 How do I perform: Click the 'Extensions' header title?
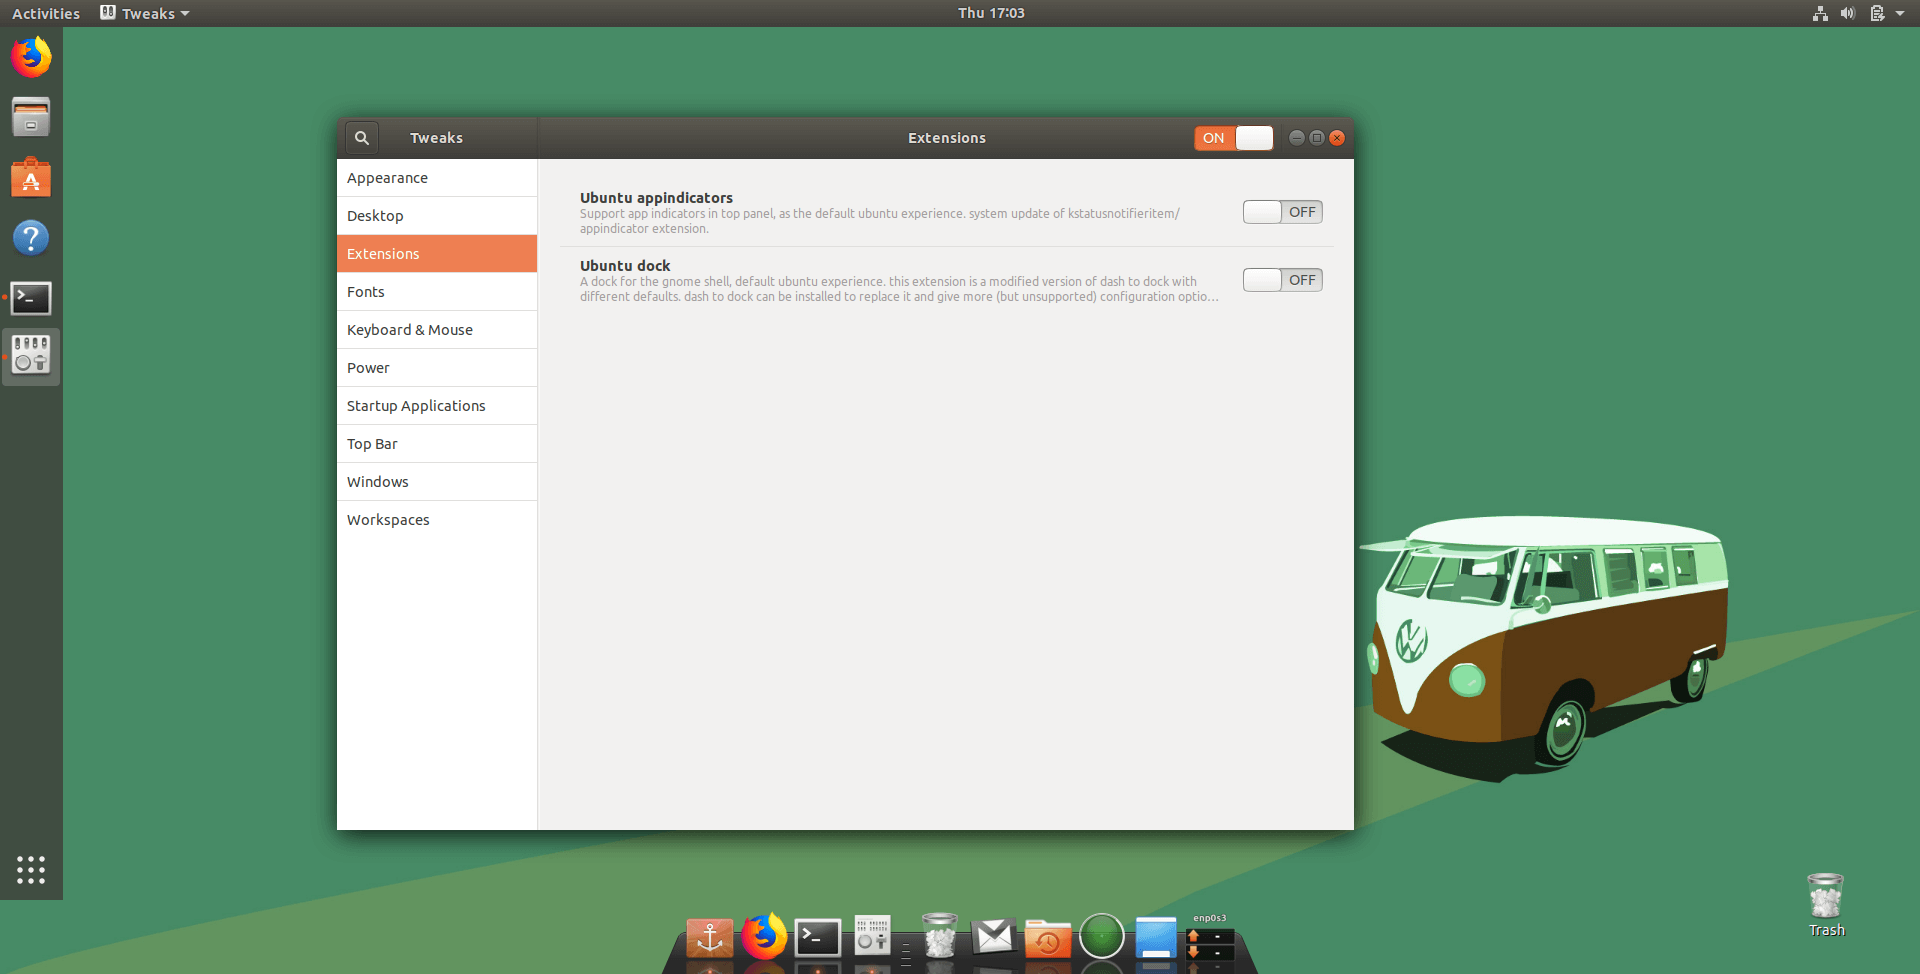click(947, 138)
